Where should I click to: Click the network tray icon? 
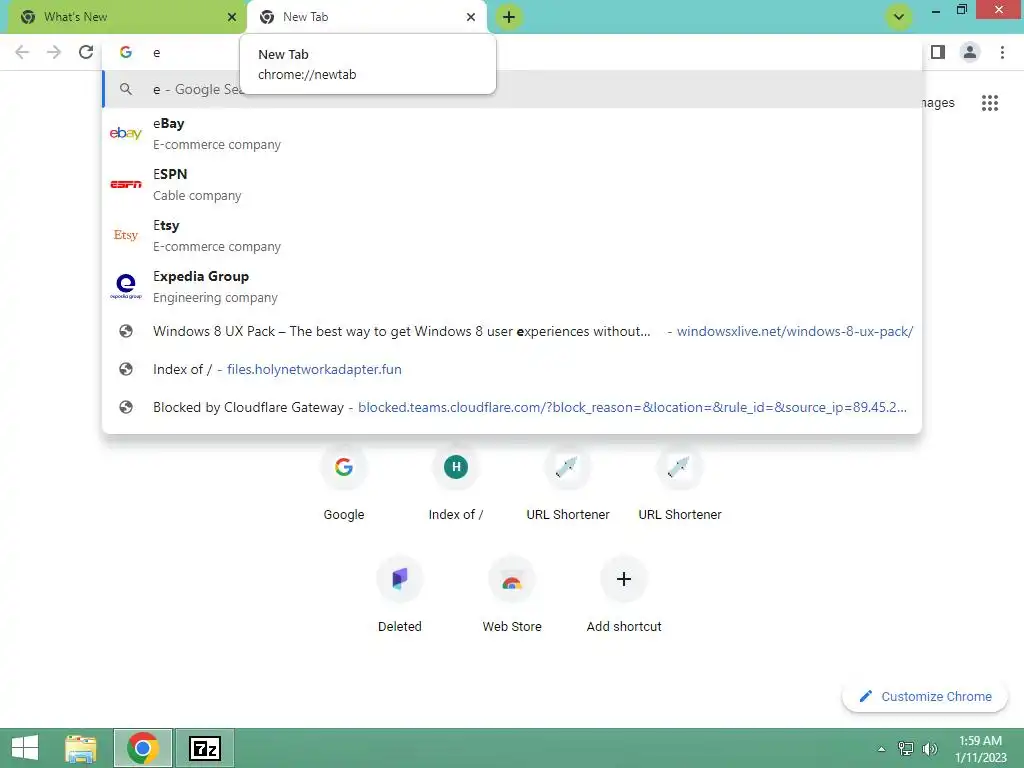[x=906, y=748]
